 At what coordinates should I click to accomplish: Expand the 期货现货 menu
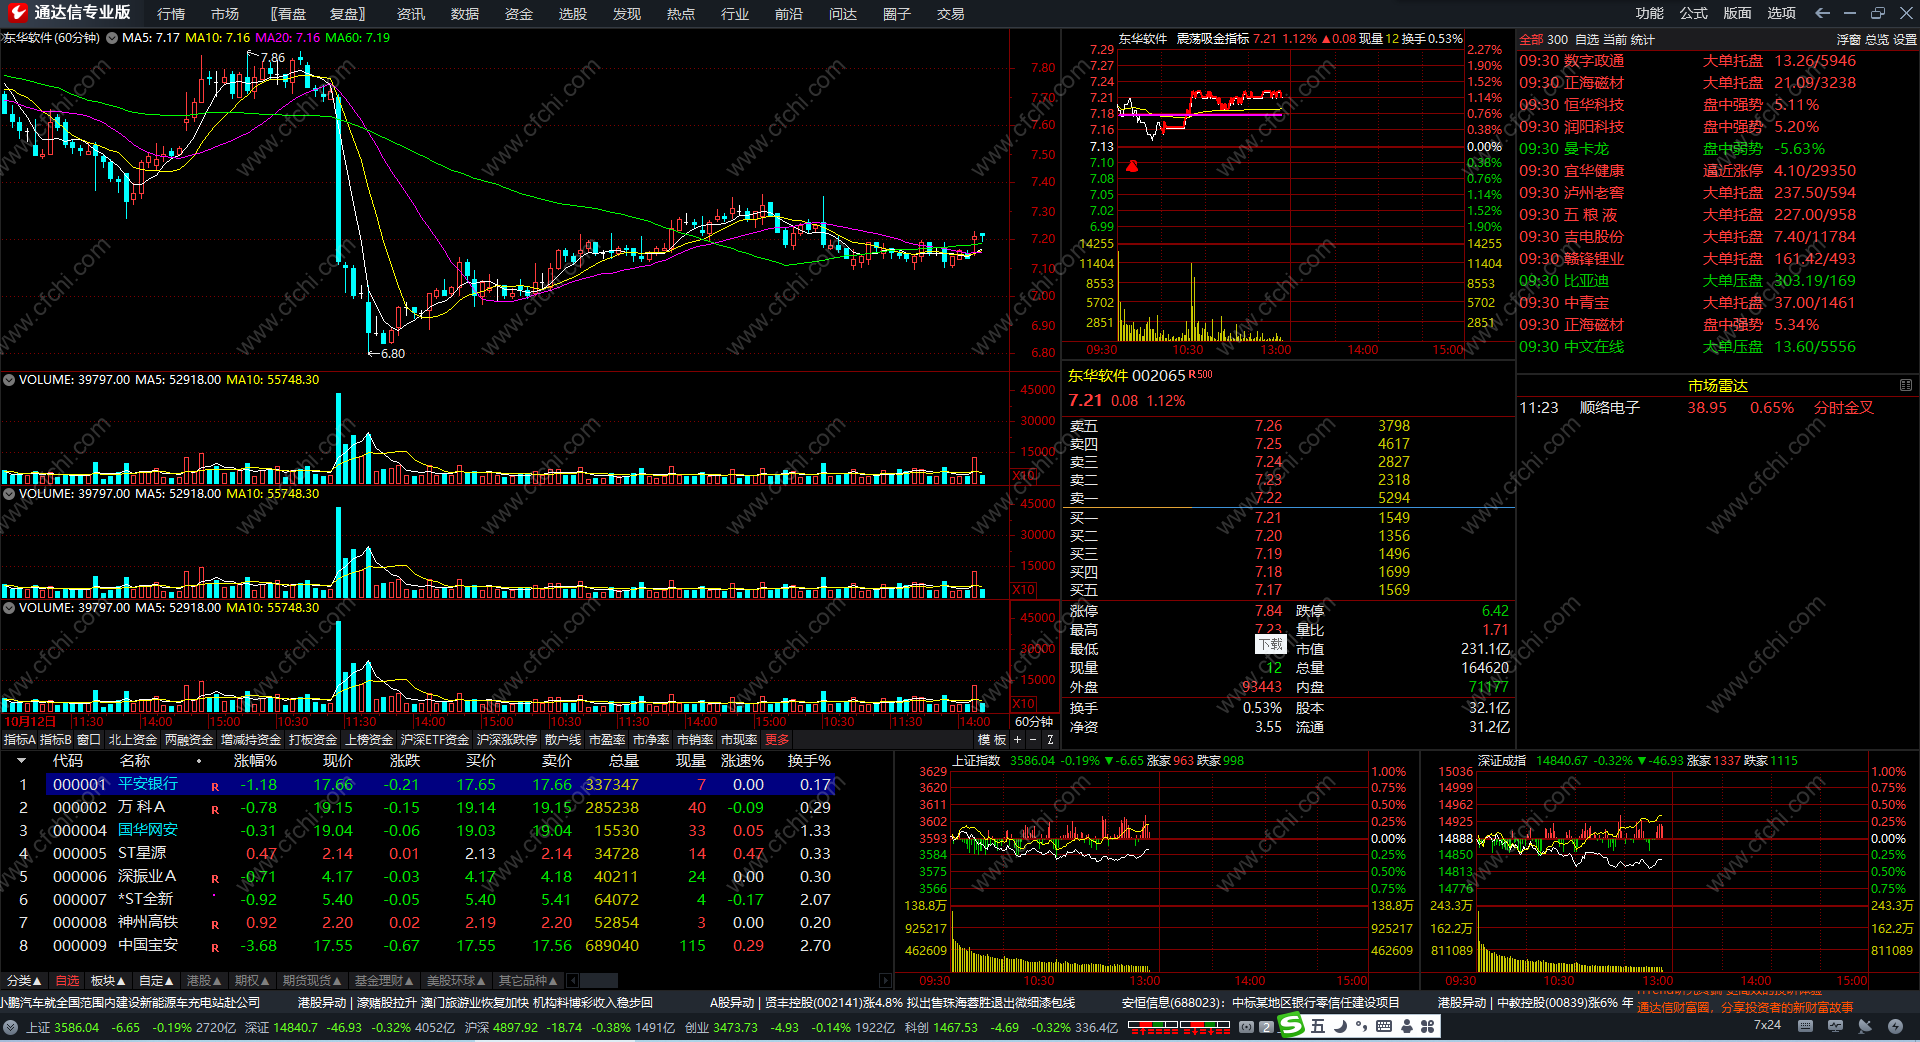312,981
